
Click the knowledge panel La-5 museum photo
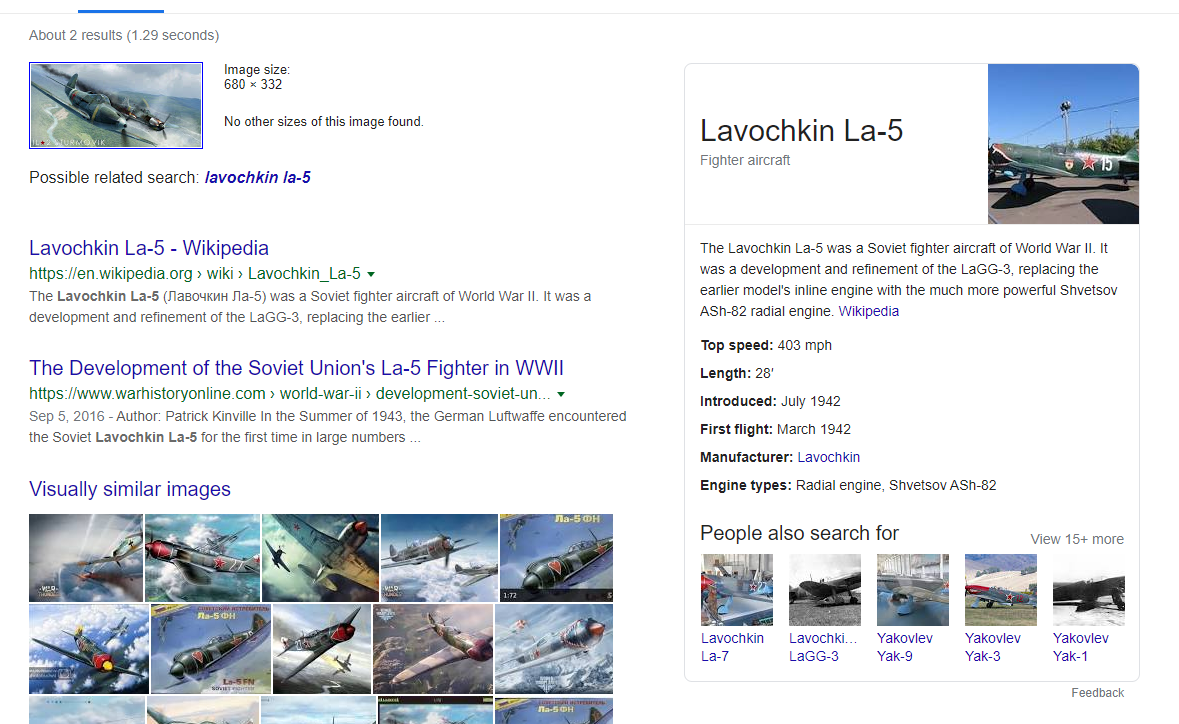pyautogui.click(x=1063, y=144)
